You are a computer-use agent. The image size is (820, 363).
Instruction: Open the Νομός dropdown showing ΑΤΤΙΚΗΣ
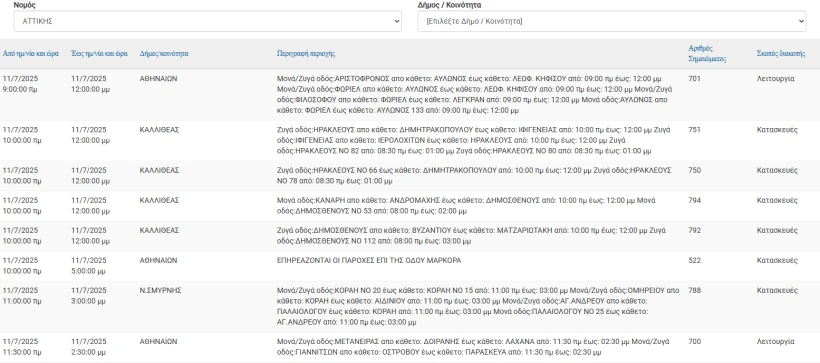208,21
